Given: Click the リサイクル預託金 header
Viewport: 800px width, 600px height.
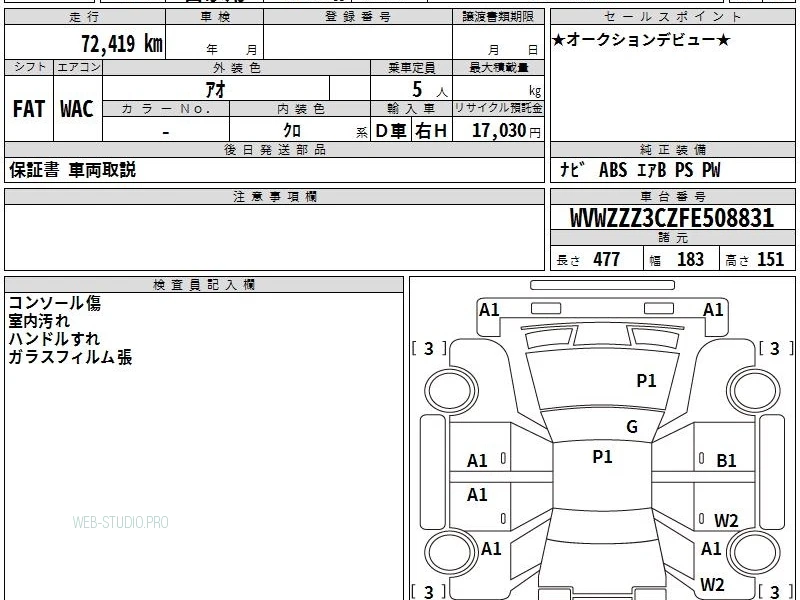Looking at the screenshot, I should (x=498, y=108).
